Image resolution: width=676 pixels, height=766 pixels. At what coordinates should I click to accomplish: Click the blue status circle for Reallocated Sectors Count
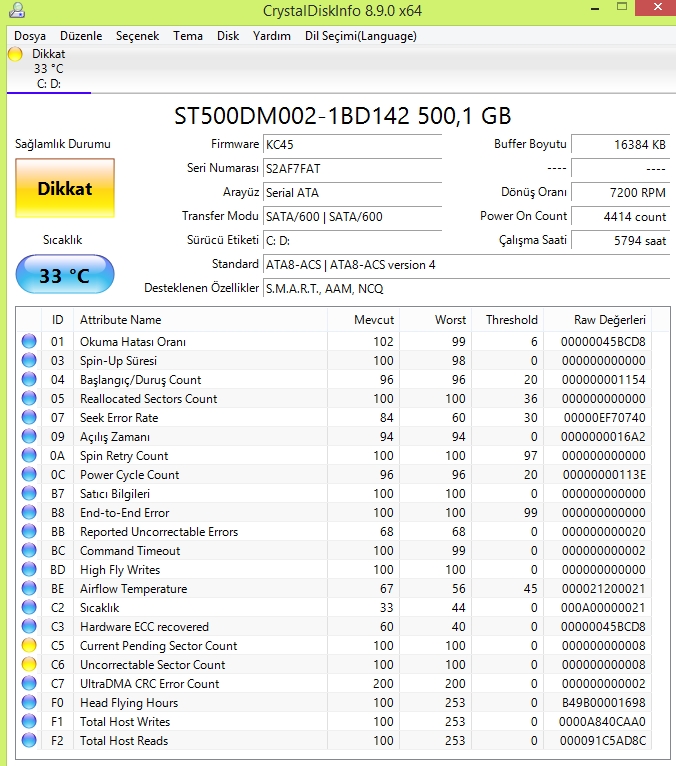pos(28,399)
